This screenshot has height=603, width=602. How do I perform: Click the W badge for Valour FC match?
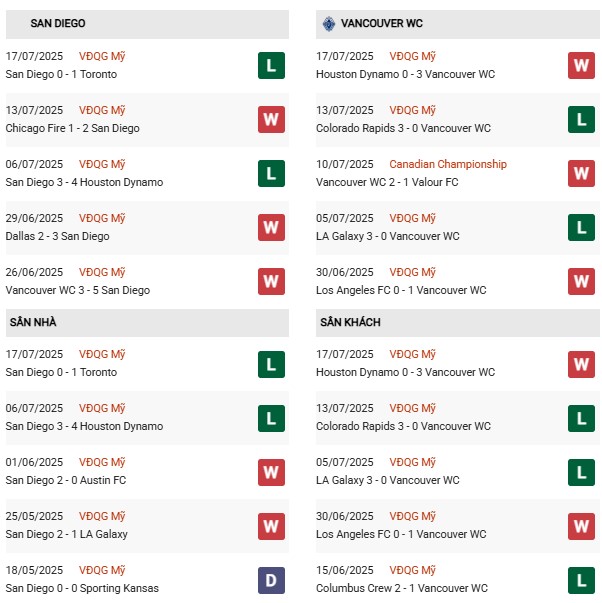click(582, 174)
